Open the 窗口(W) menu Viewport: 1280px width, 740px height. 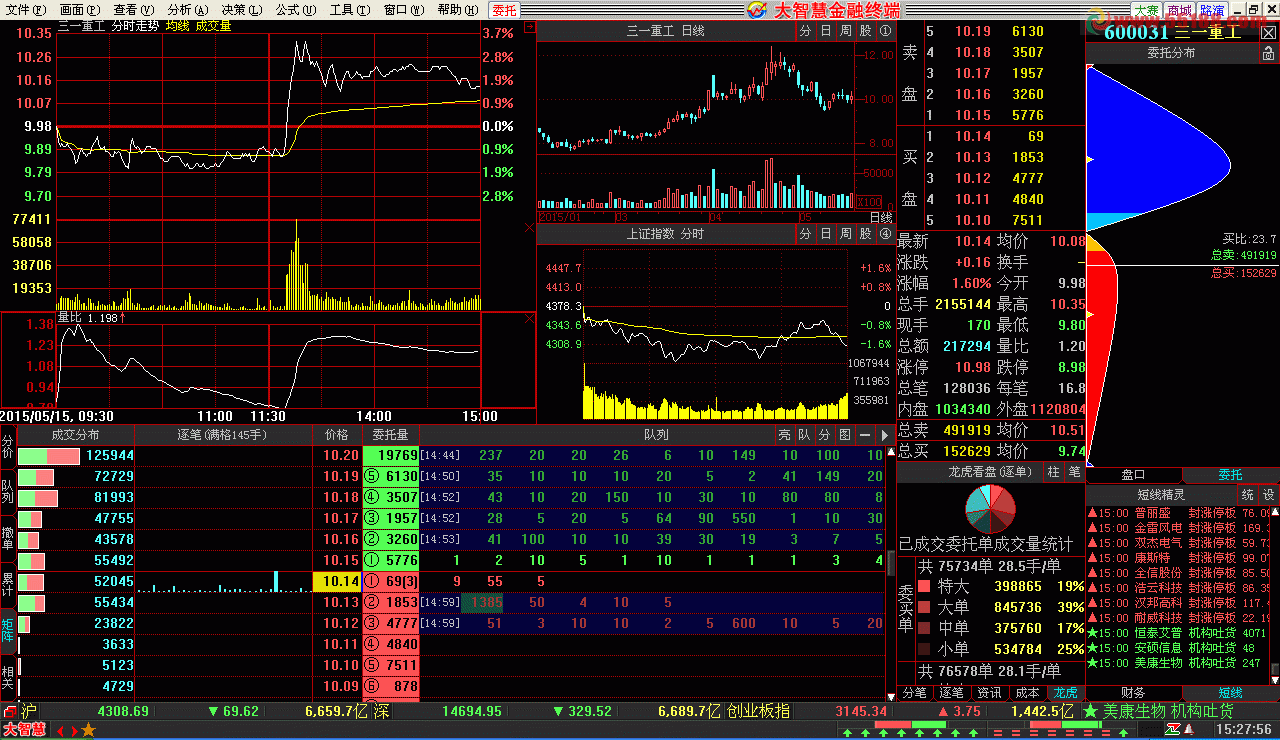click(404, 10)
